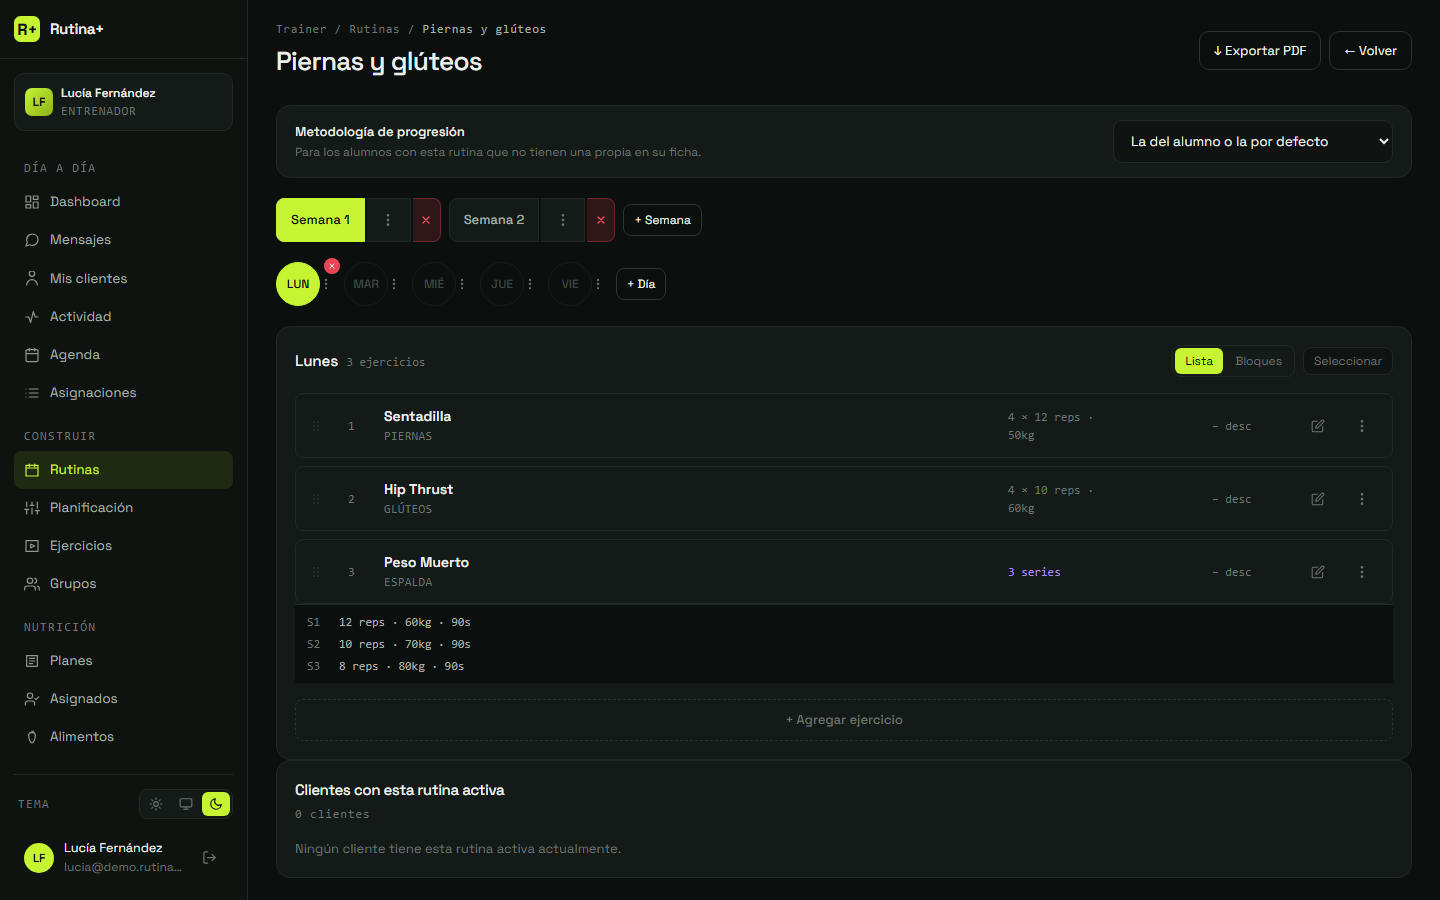The image size is (1440, 900).
Task: Click the logout icon beside Lucía's email
Action: (210, 857)
